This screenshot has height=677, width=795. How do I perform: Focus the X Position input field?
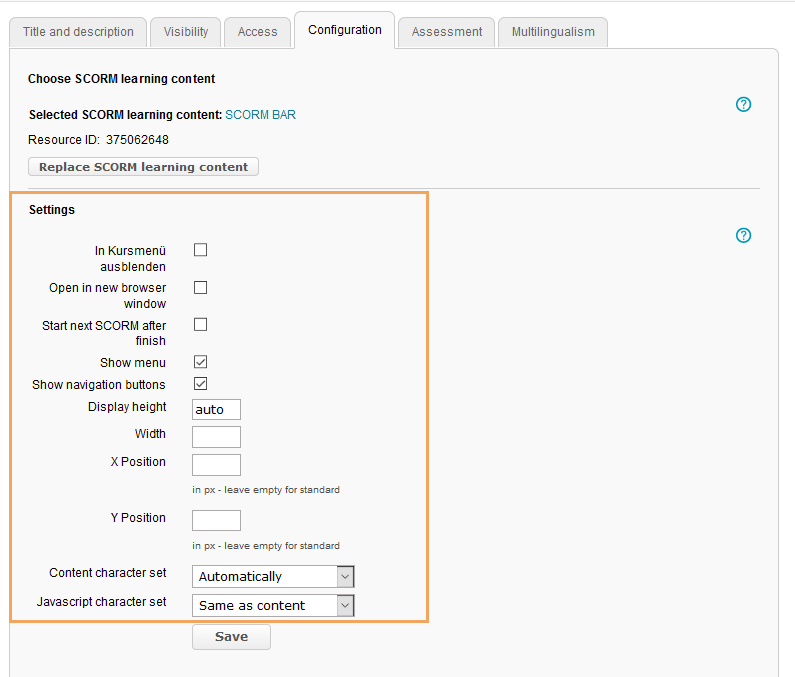tap(216, 465)
